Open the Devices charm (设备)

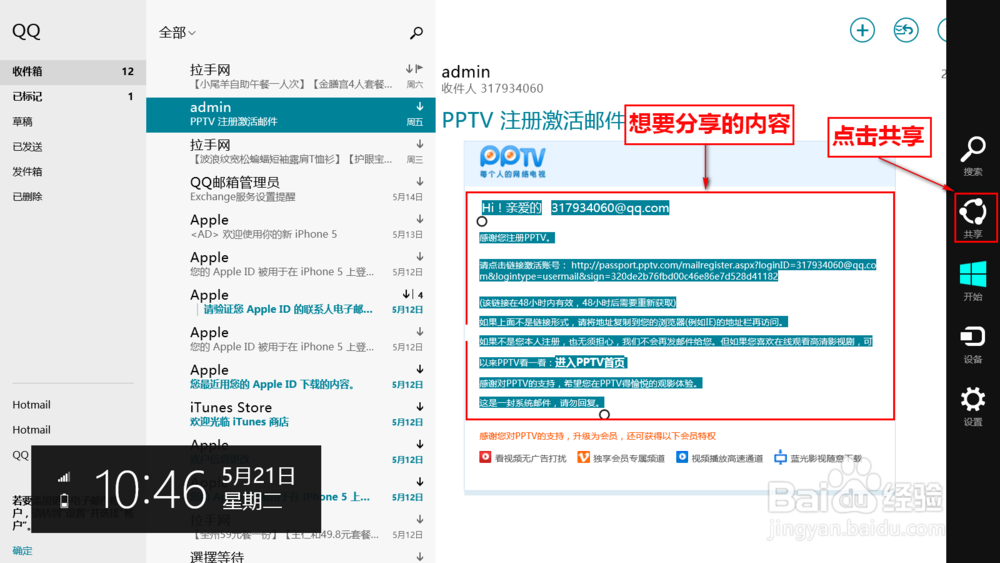click(x=973, y=344)
